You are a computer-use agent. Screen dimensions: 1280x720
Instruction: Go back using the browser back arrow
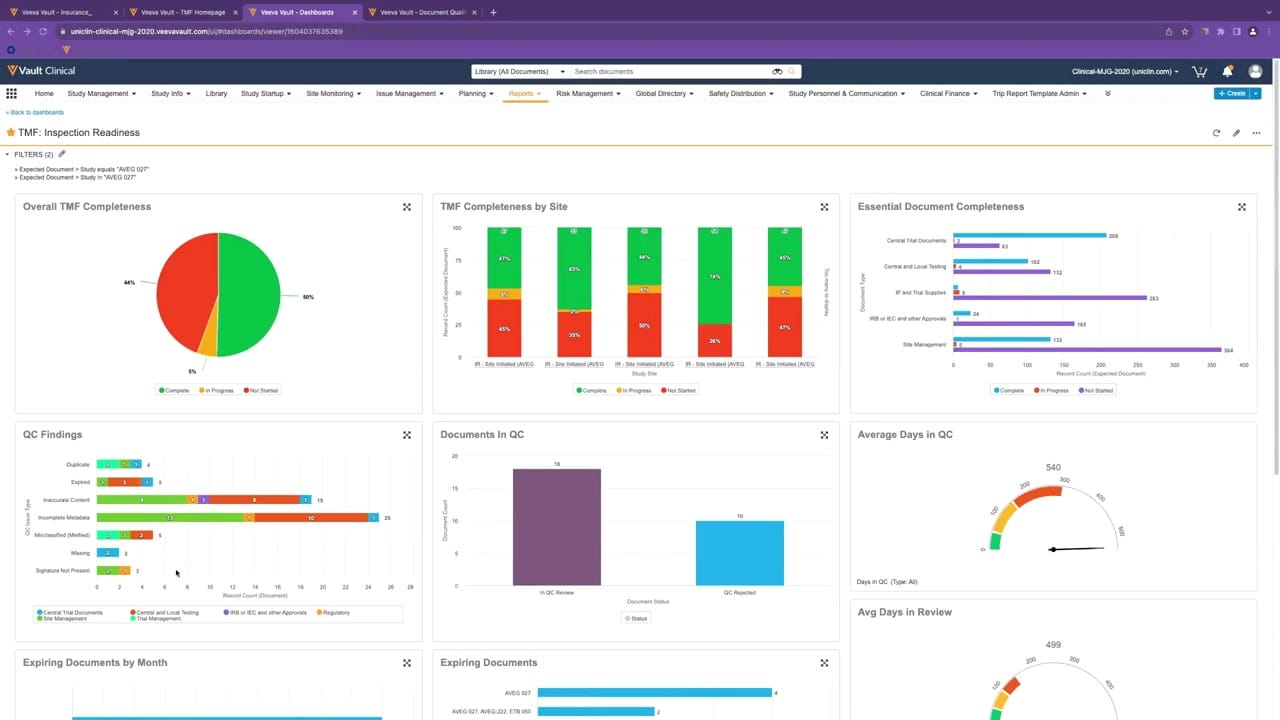(11, 31)
